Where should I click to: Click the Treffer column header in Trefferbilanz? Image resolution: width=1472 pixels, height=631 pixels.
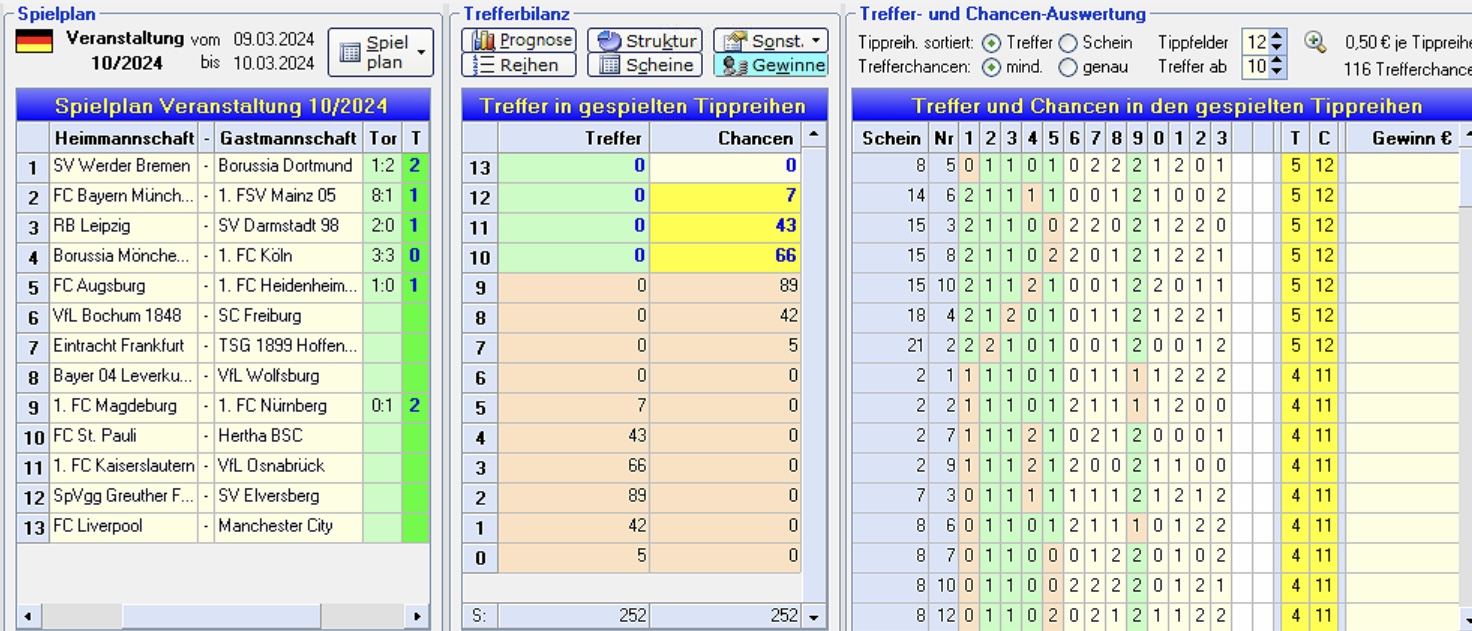coord(574,138)
